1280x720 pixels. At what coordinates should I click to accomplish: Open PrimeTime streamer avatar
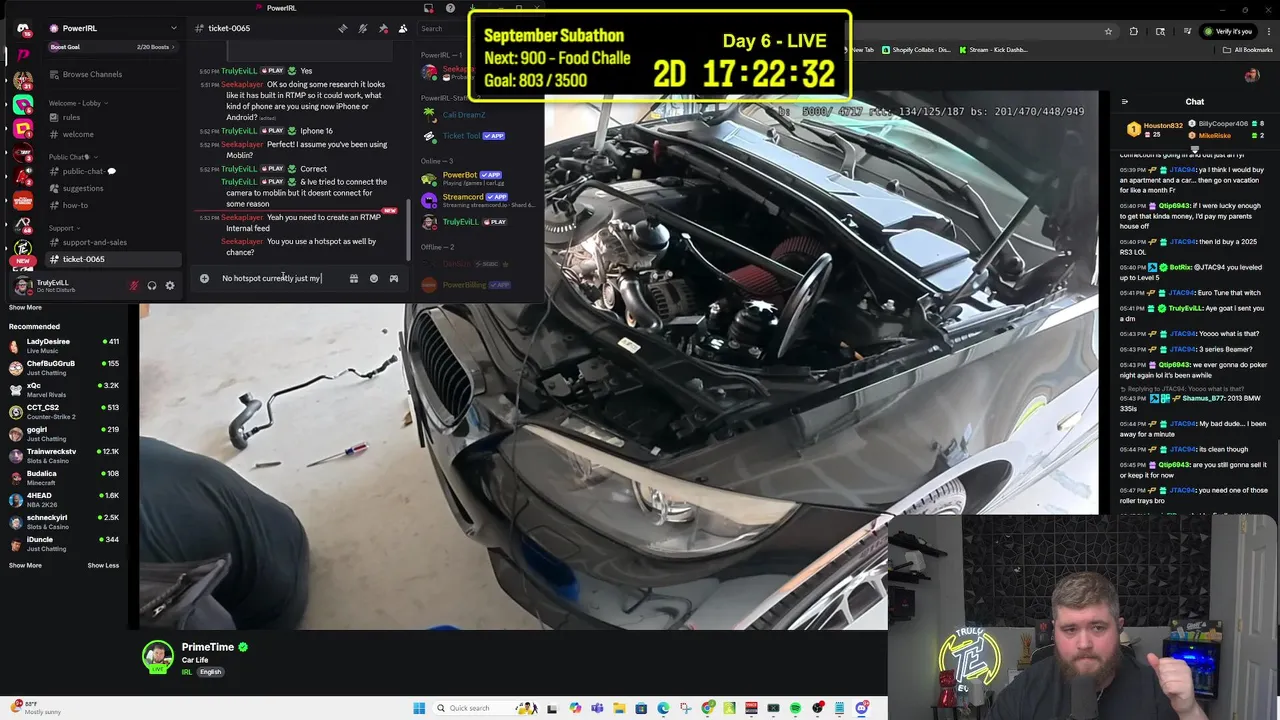(x=157, y=656)
